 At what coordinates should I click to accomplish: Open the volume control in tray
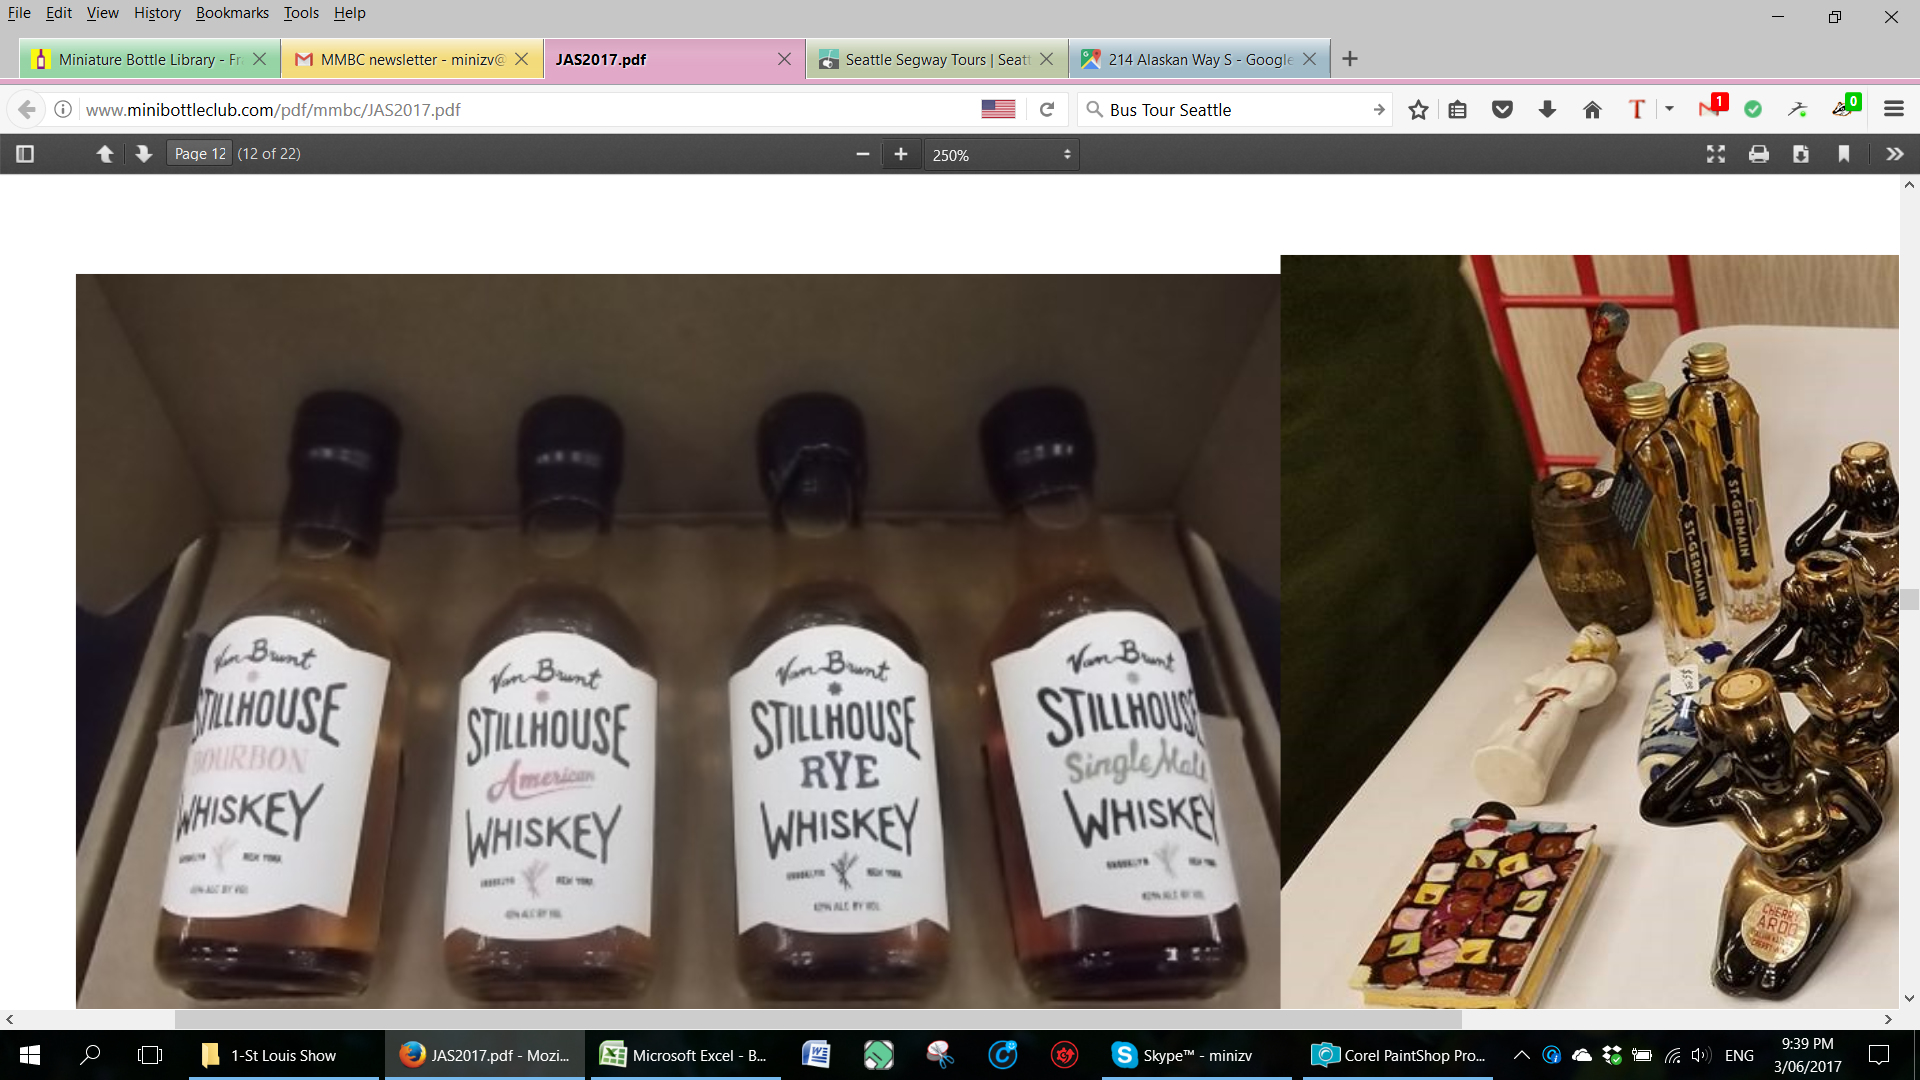click(1700, 1055)
